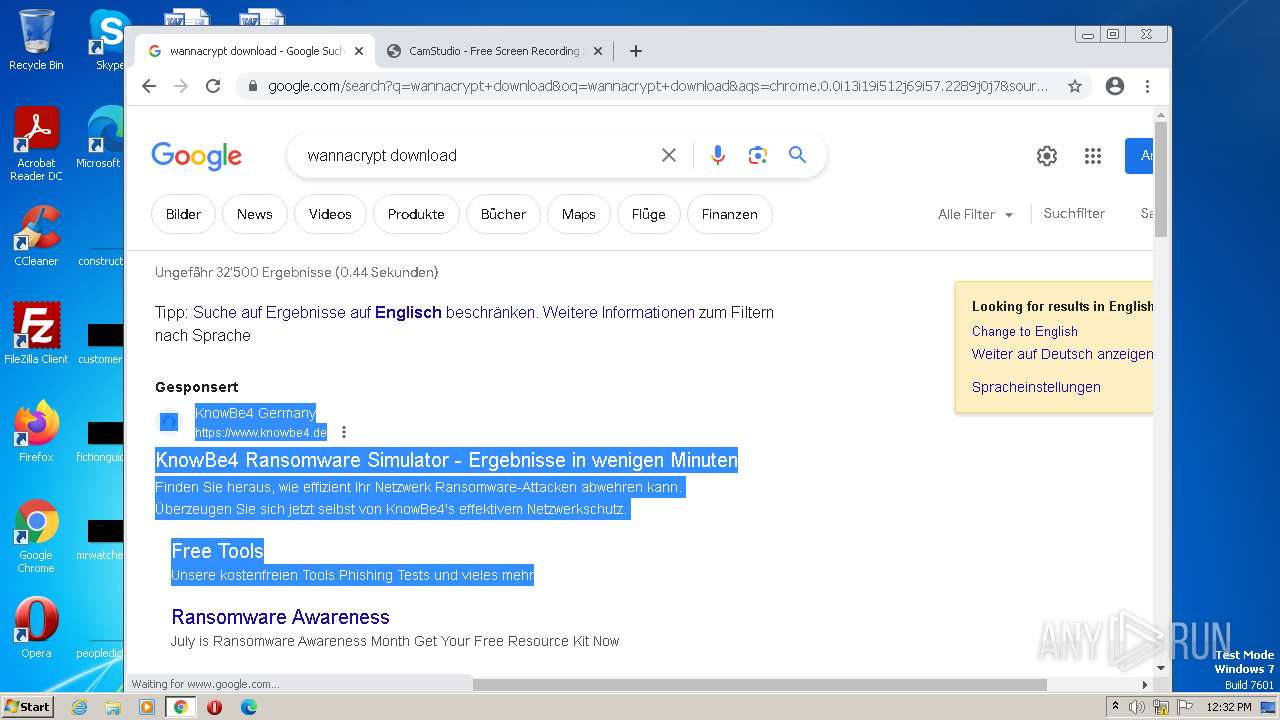Open Weitere Informationen link
The width and height of the screenshot is (1280, 720).
[x=618, y=312]
